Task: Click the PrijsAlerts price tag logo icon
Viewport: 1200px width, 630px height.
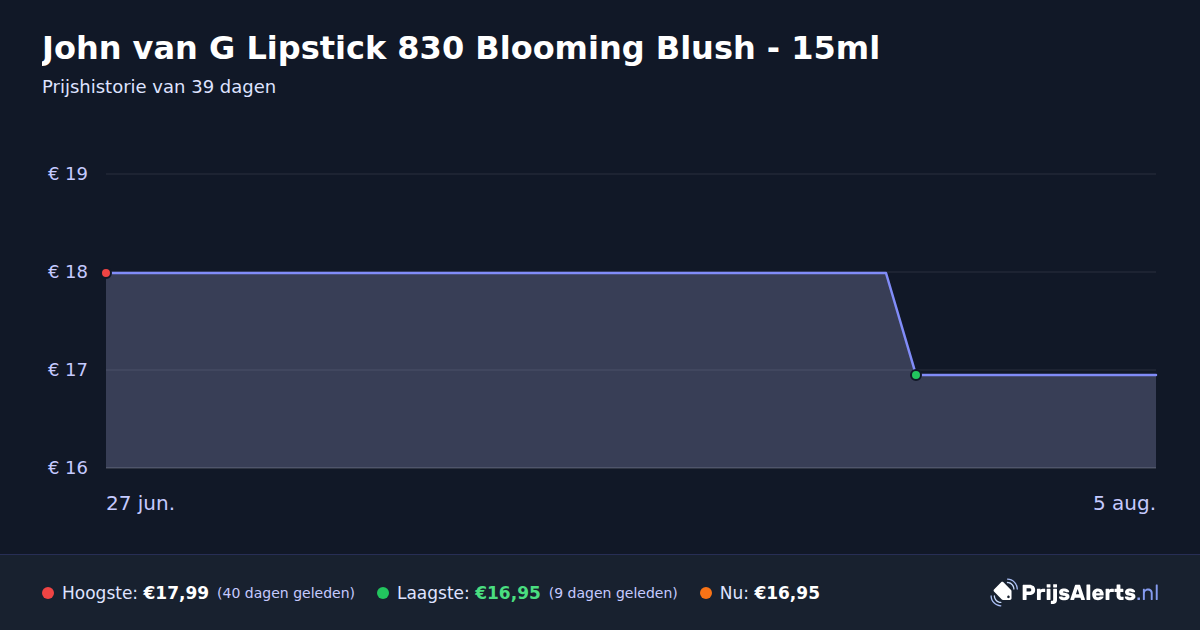Action: pos(1003,593)
